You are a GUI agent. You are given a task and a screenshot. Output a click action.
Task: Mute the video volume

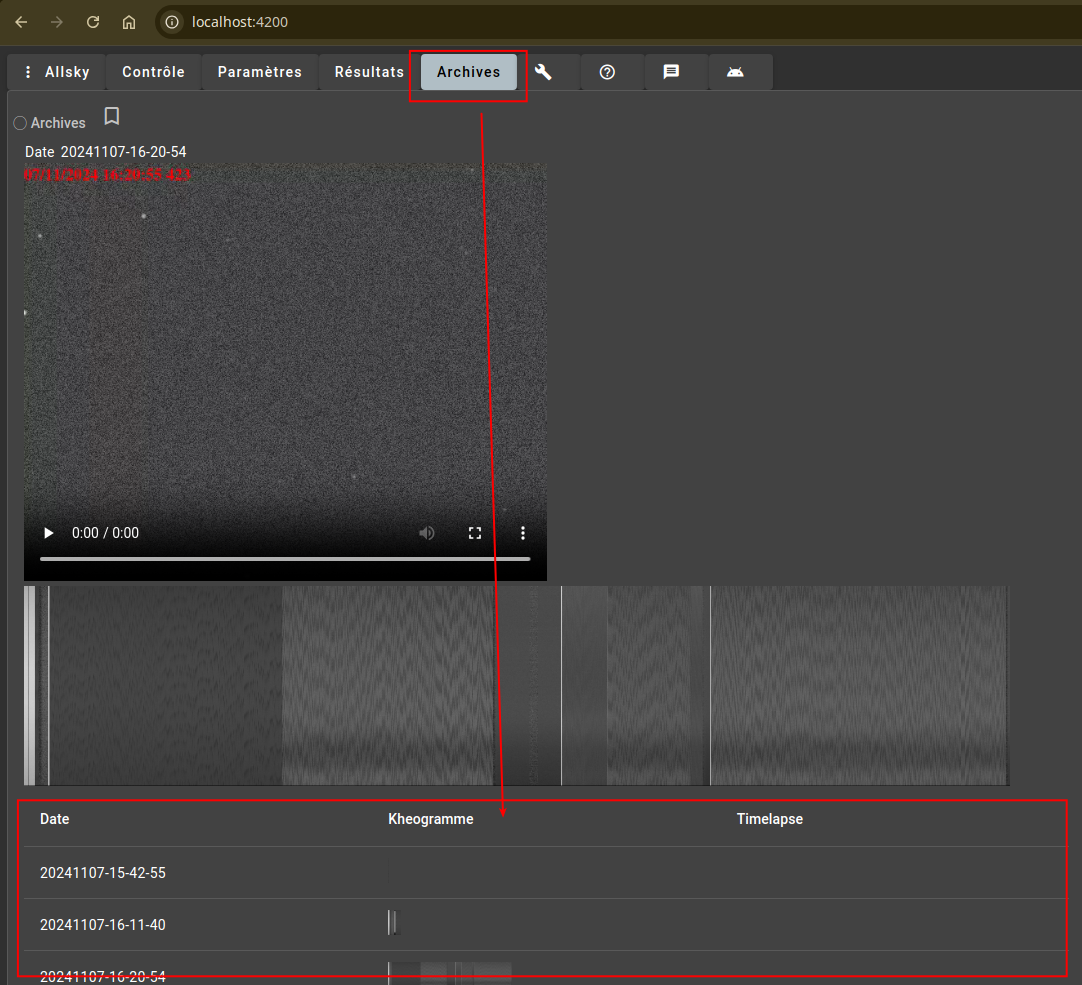427,533
